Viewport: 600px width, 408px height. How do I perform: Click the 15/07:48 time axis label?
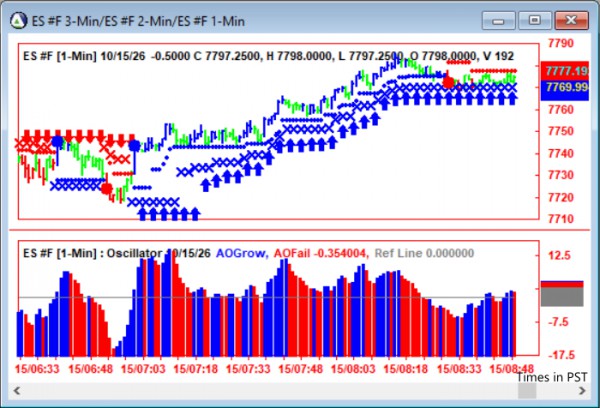point(300,369)
